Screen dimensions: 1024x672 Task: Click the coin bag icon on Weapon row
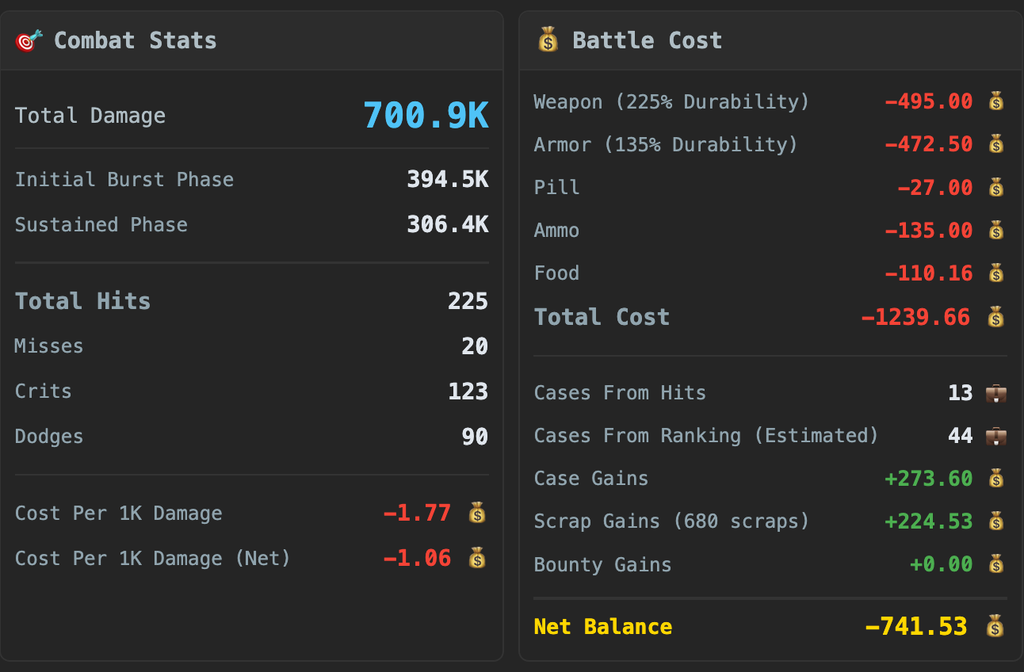[996, 101]
